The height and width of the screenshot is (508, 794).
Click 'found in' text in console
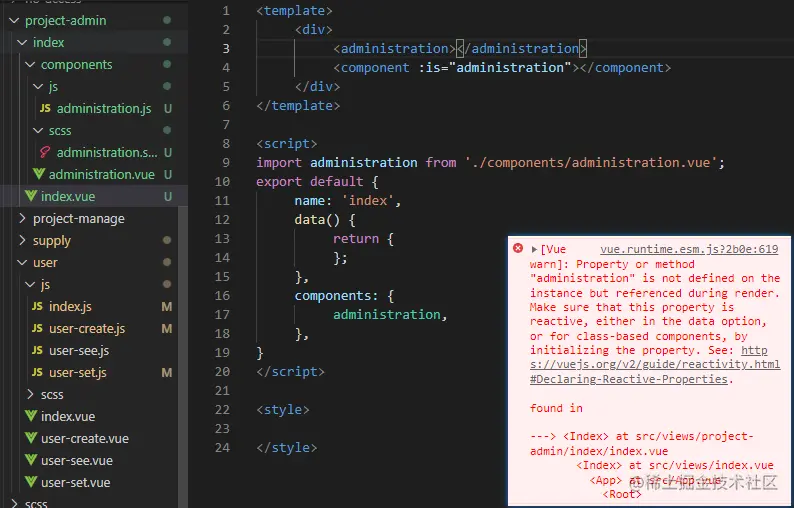coord(556,408)
